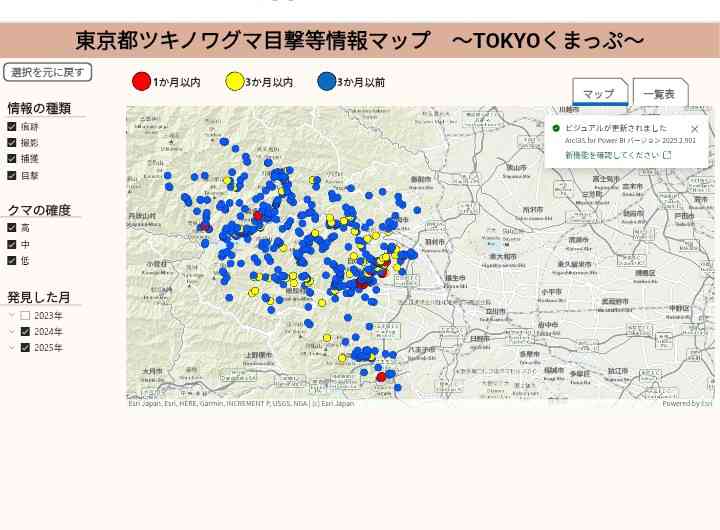Image resolution: width=720 pixels, height=530 pixels.
Task: Click the 情報の種類 section heading
Action: click(x=39, y=108)
